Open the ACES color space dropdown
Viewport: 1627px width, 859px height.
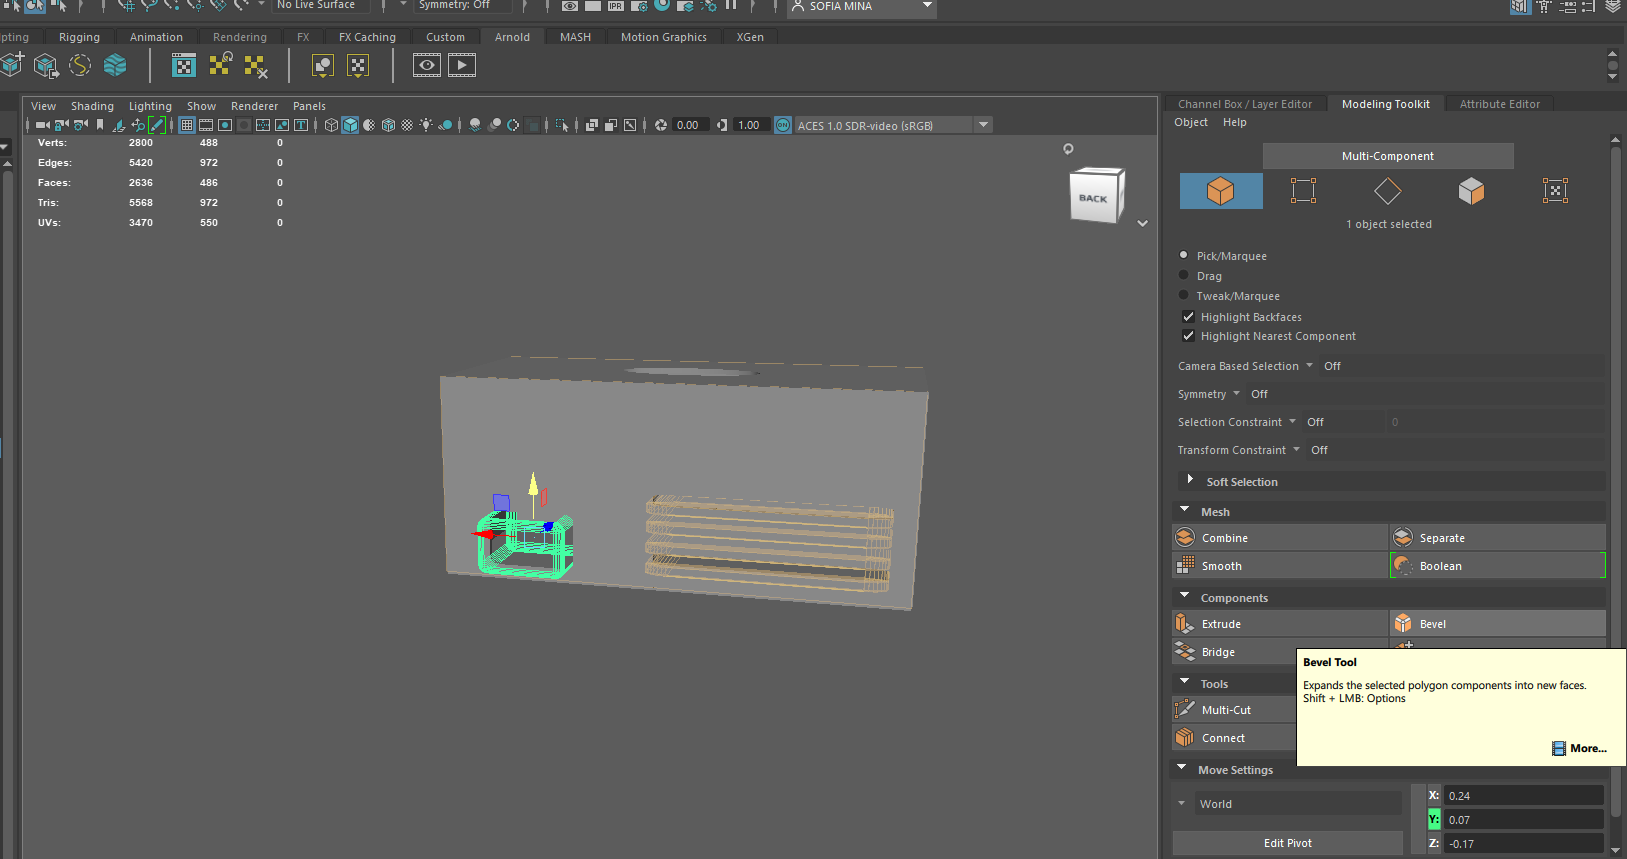point(983,125)
